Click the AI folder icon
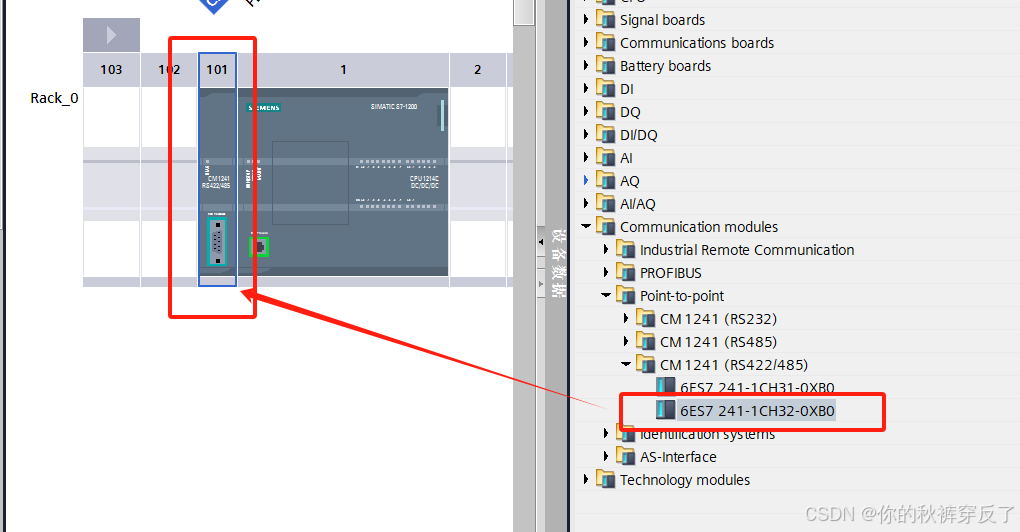Viewport: 1020px width, 532px height. pyautogui.click(x=605, y=157)
